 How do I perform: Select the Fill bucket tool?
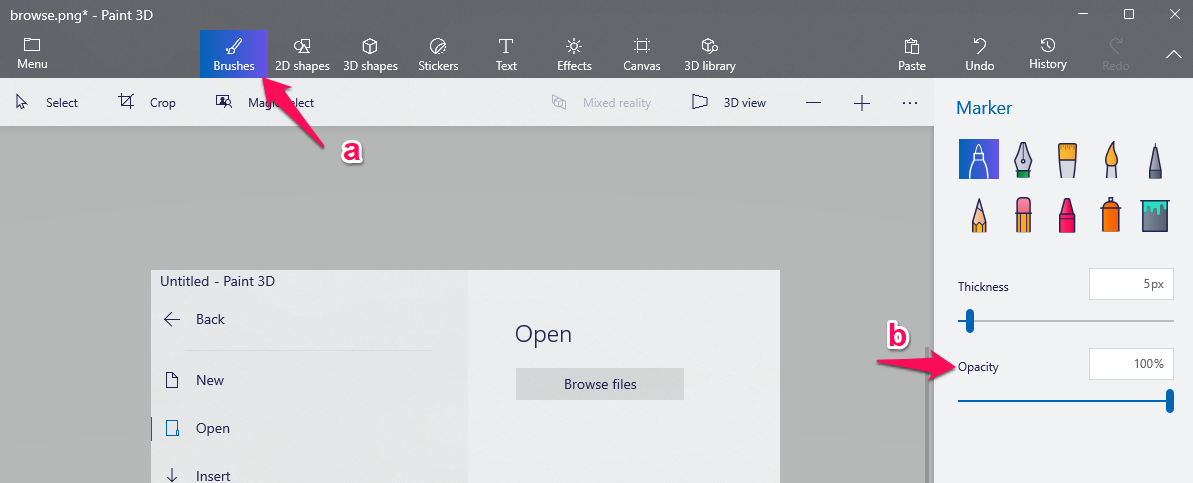1155,215
